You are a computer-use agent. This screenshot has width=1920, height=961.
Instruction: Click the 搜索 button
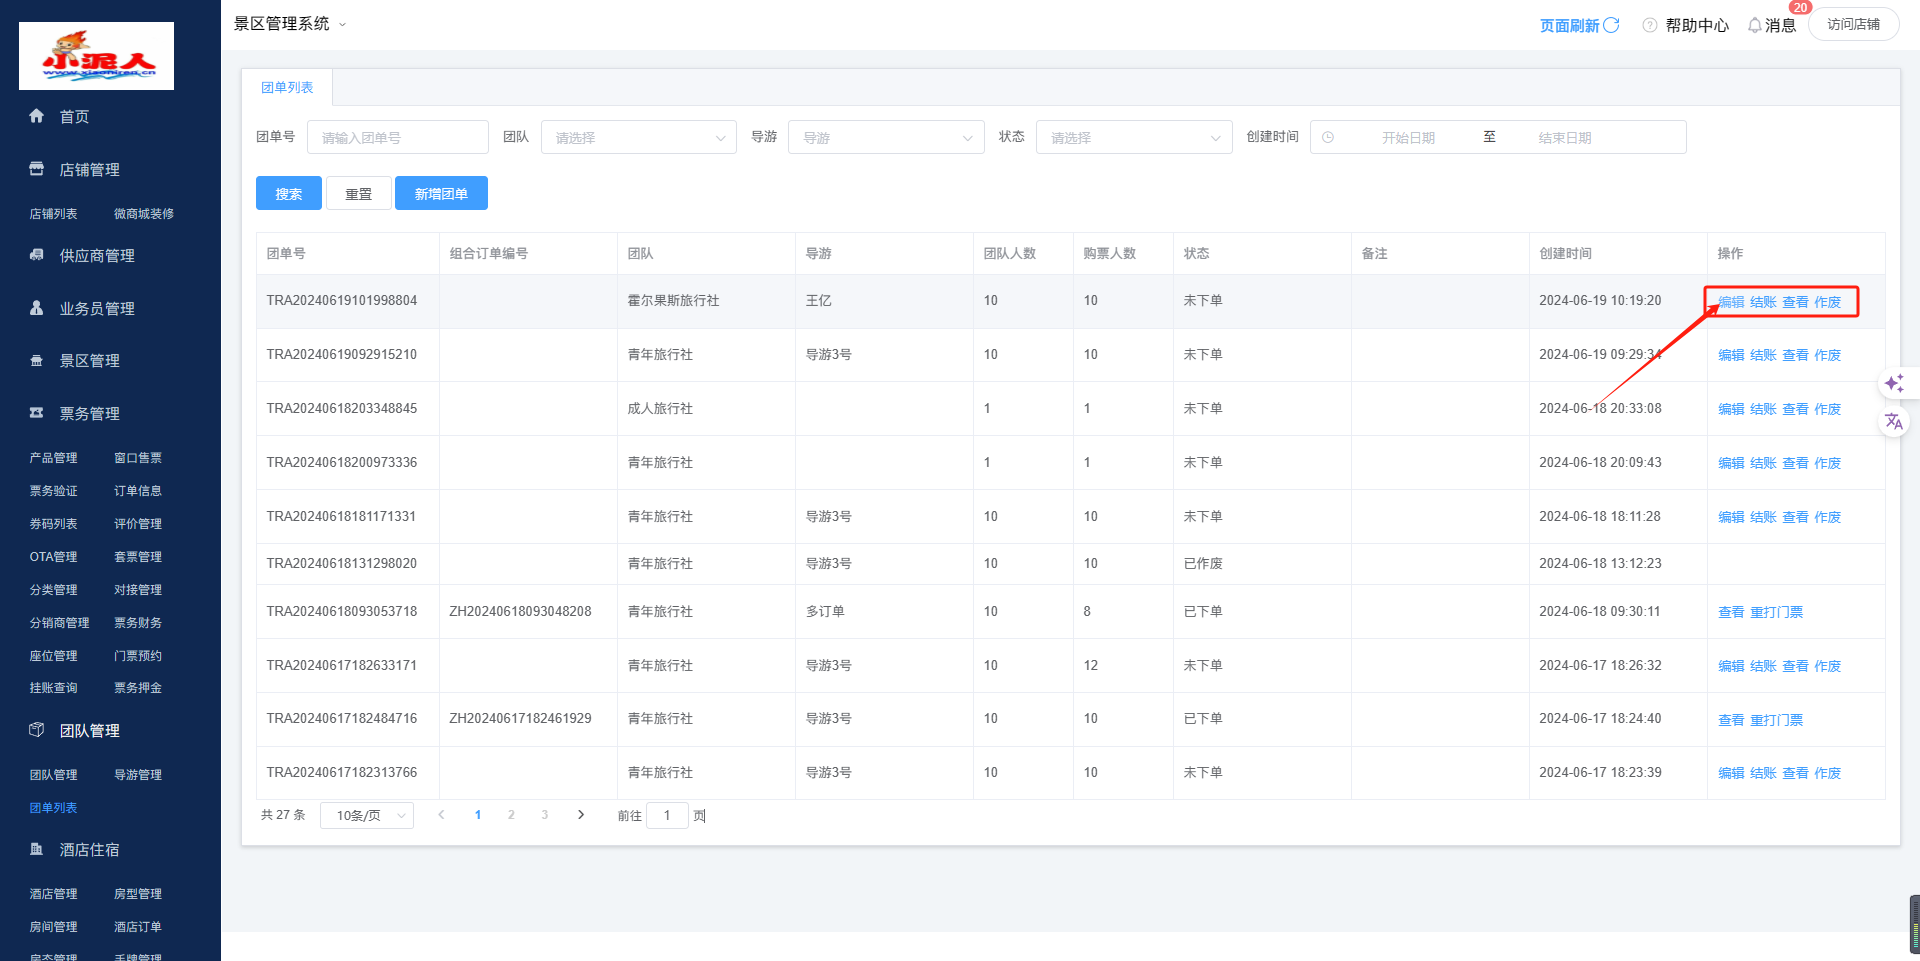(288, 194)
